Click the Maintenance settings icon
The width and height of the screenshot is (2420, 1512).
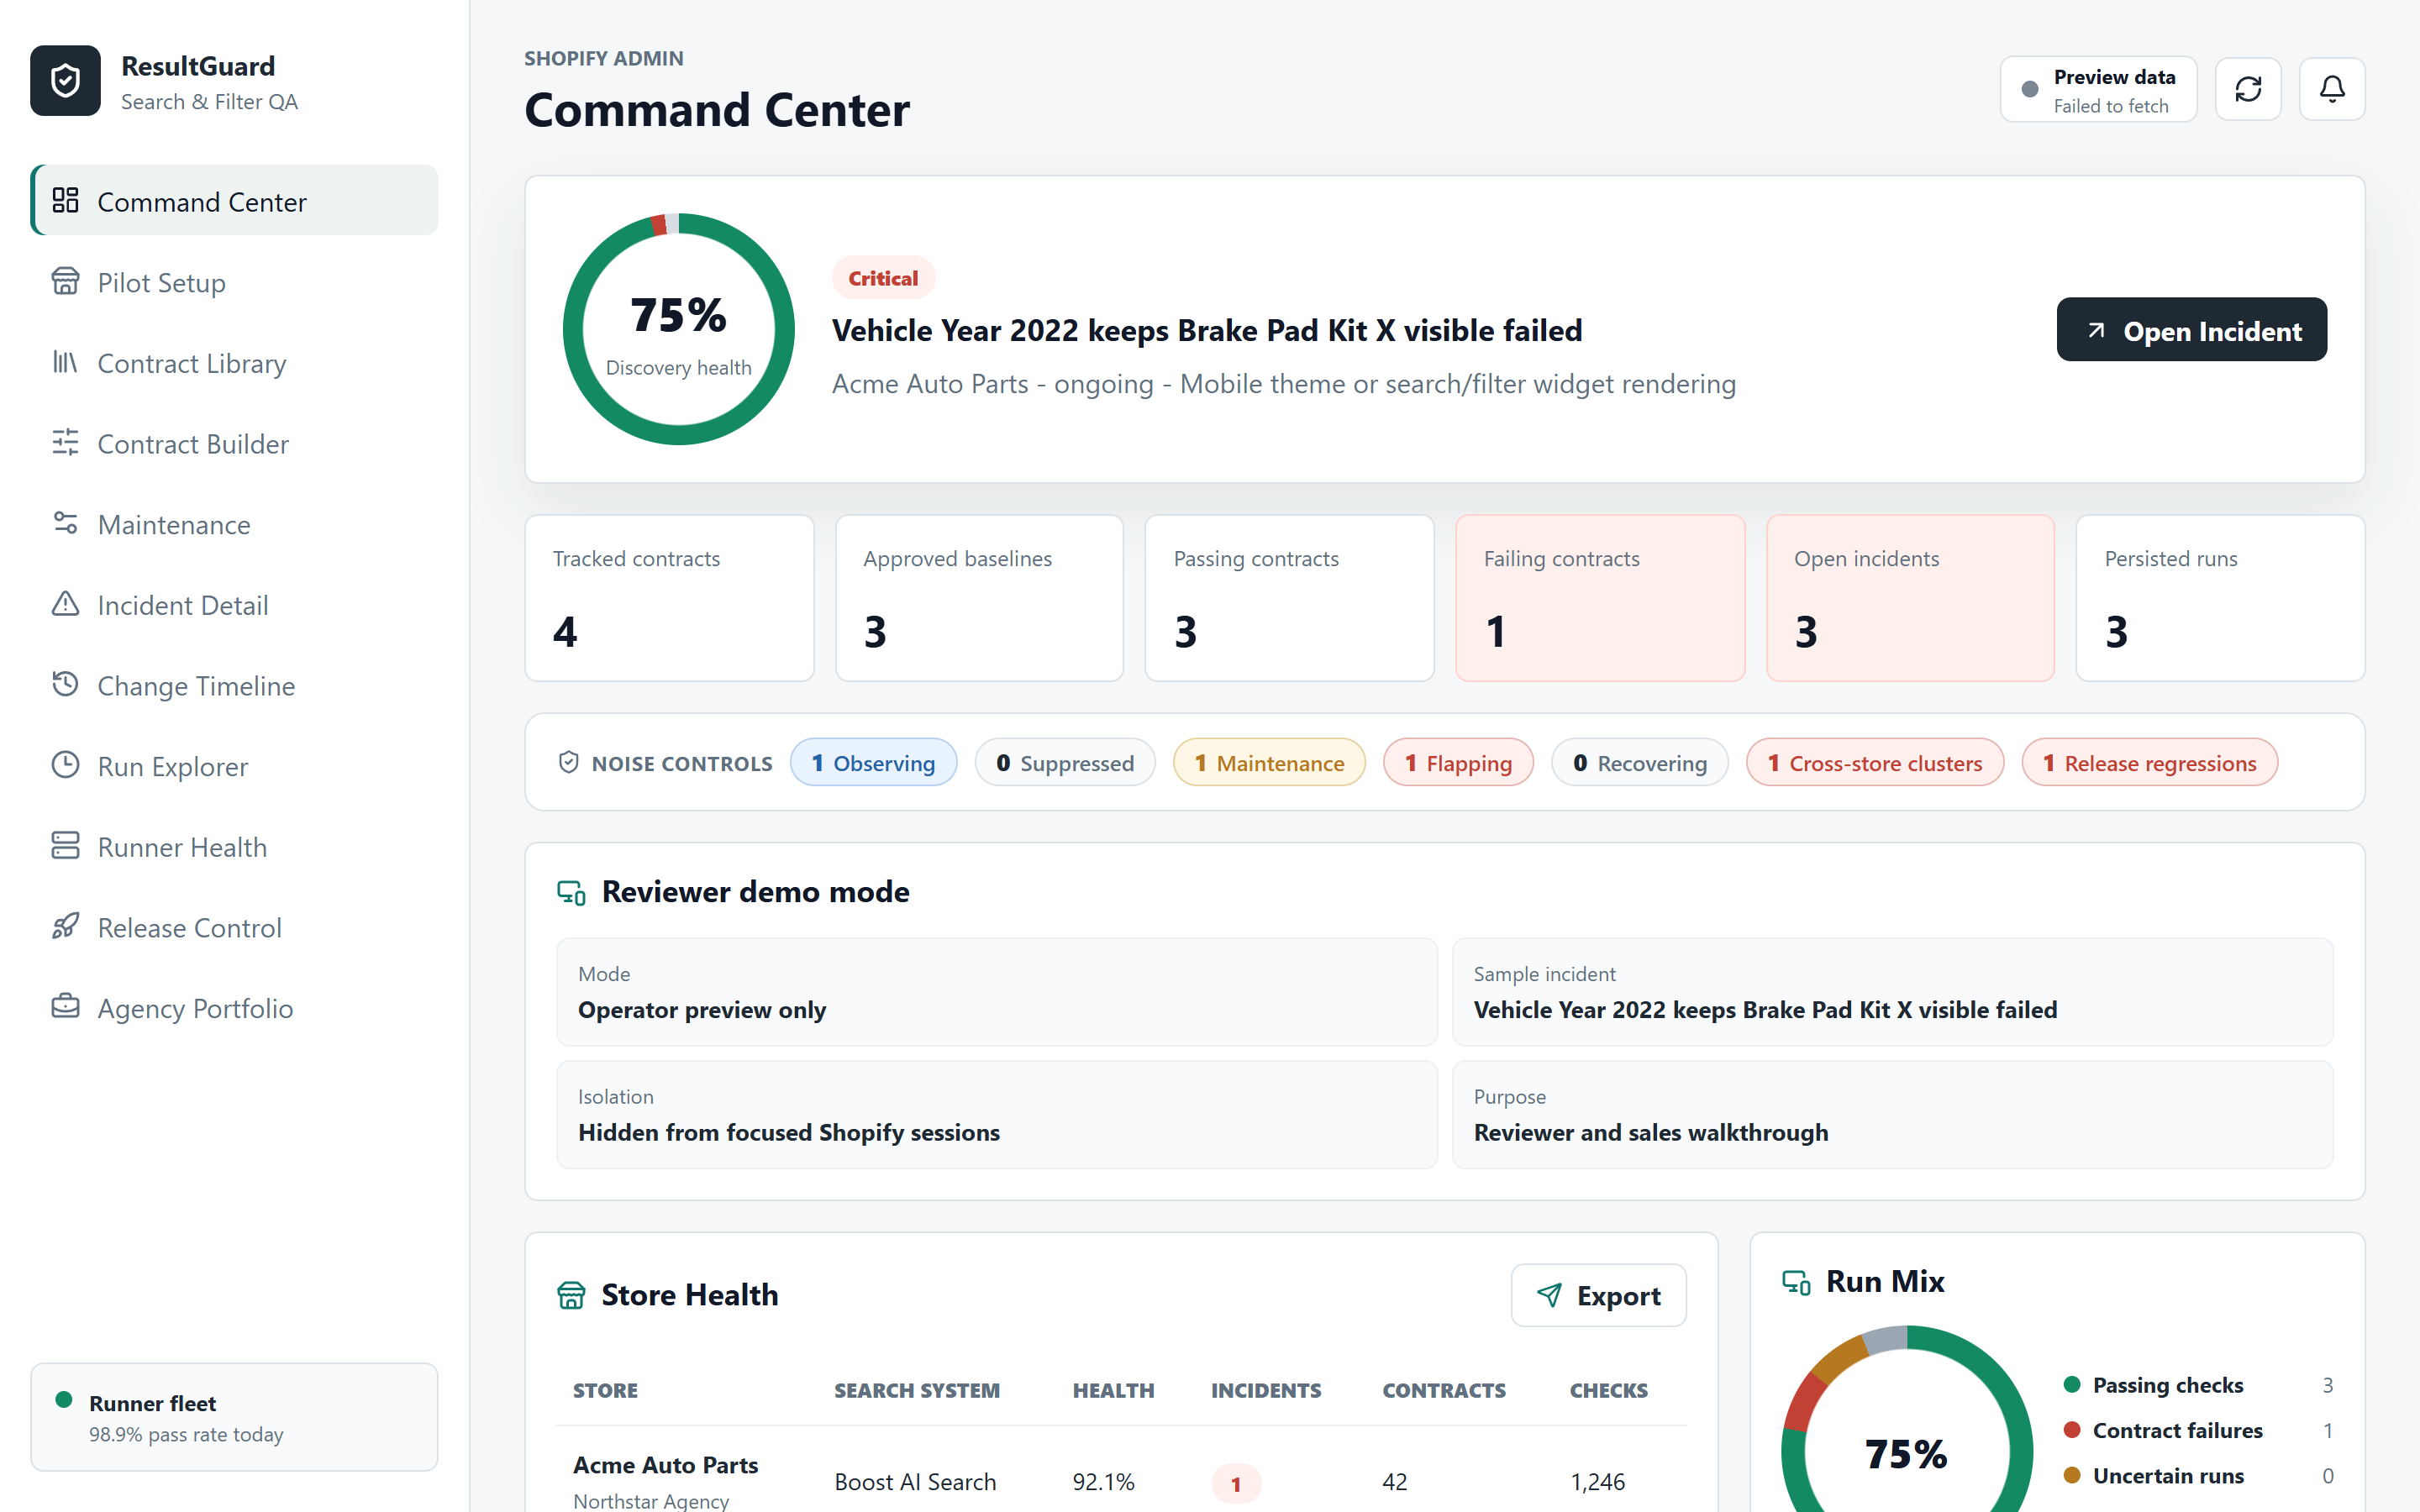[x=65, y=523]
